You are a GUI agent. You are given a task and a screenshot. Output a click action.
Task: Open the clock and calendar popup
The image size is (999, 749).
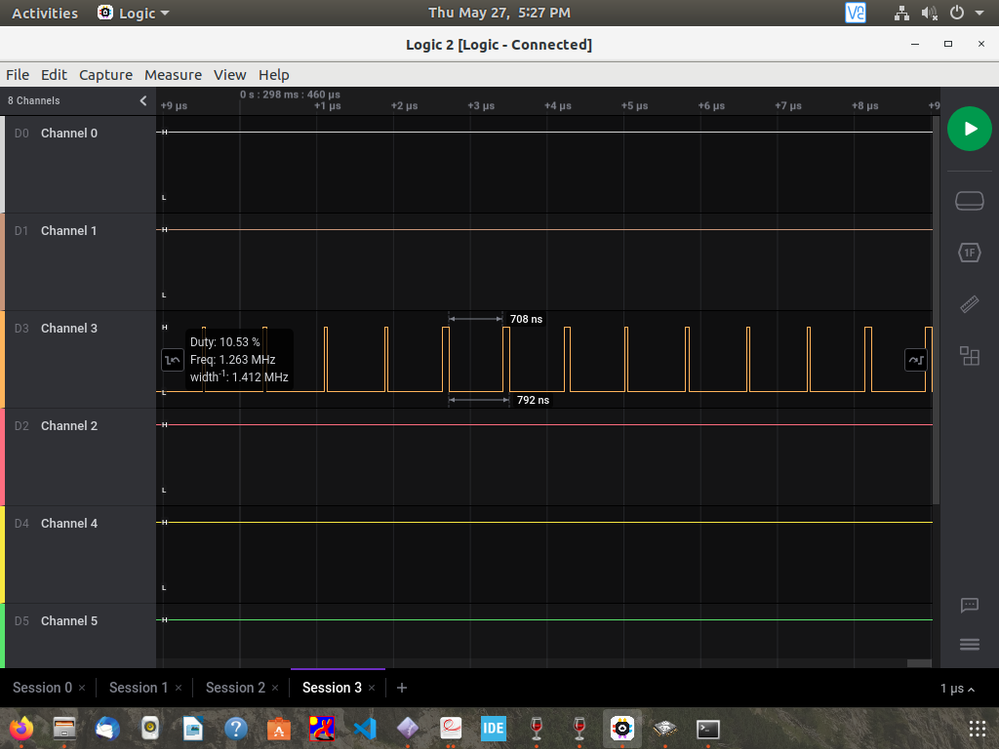[499, 13]
